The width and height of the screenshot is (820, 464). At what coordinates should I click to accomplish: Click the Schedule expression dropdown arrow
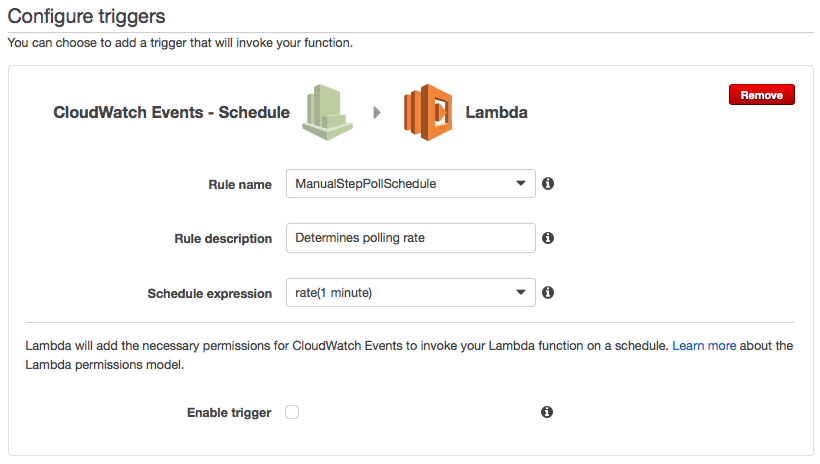[x=520, y=293]
